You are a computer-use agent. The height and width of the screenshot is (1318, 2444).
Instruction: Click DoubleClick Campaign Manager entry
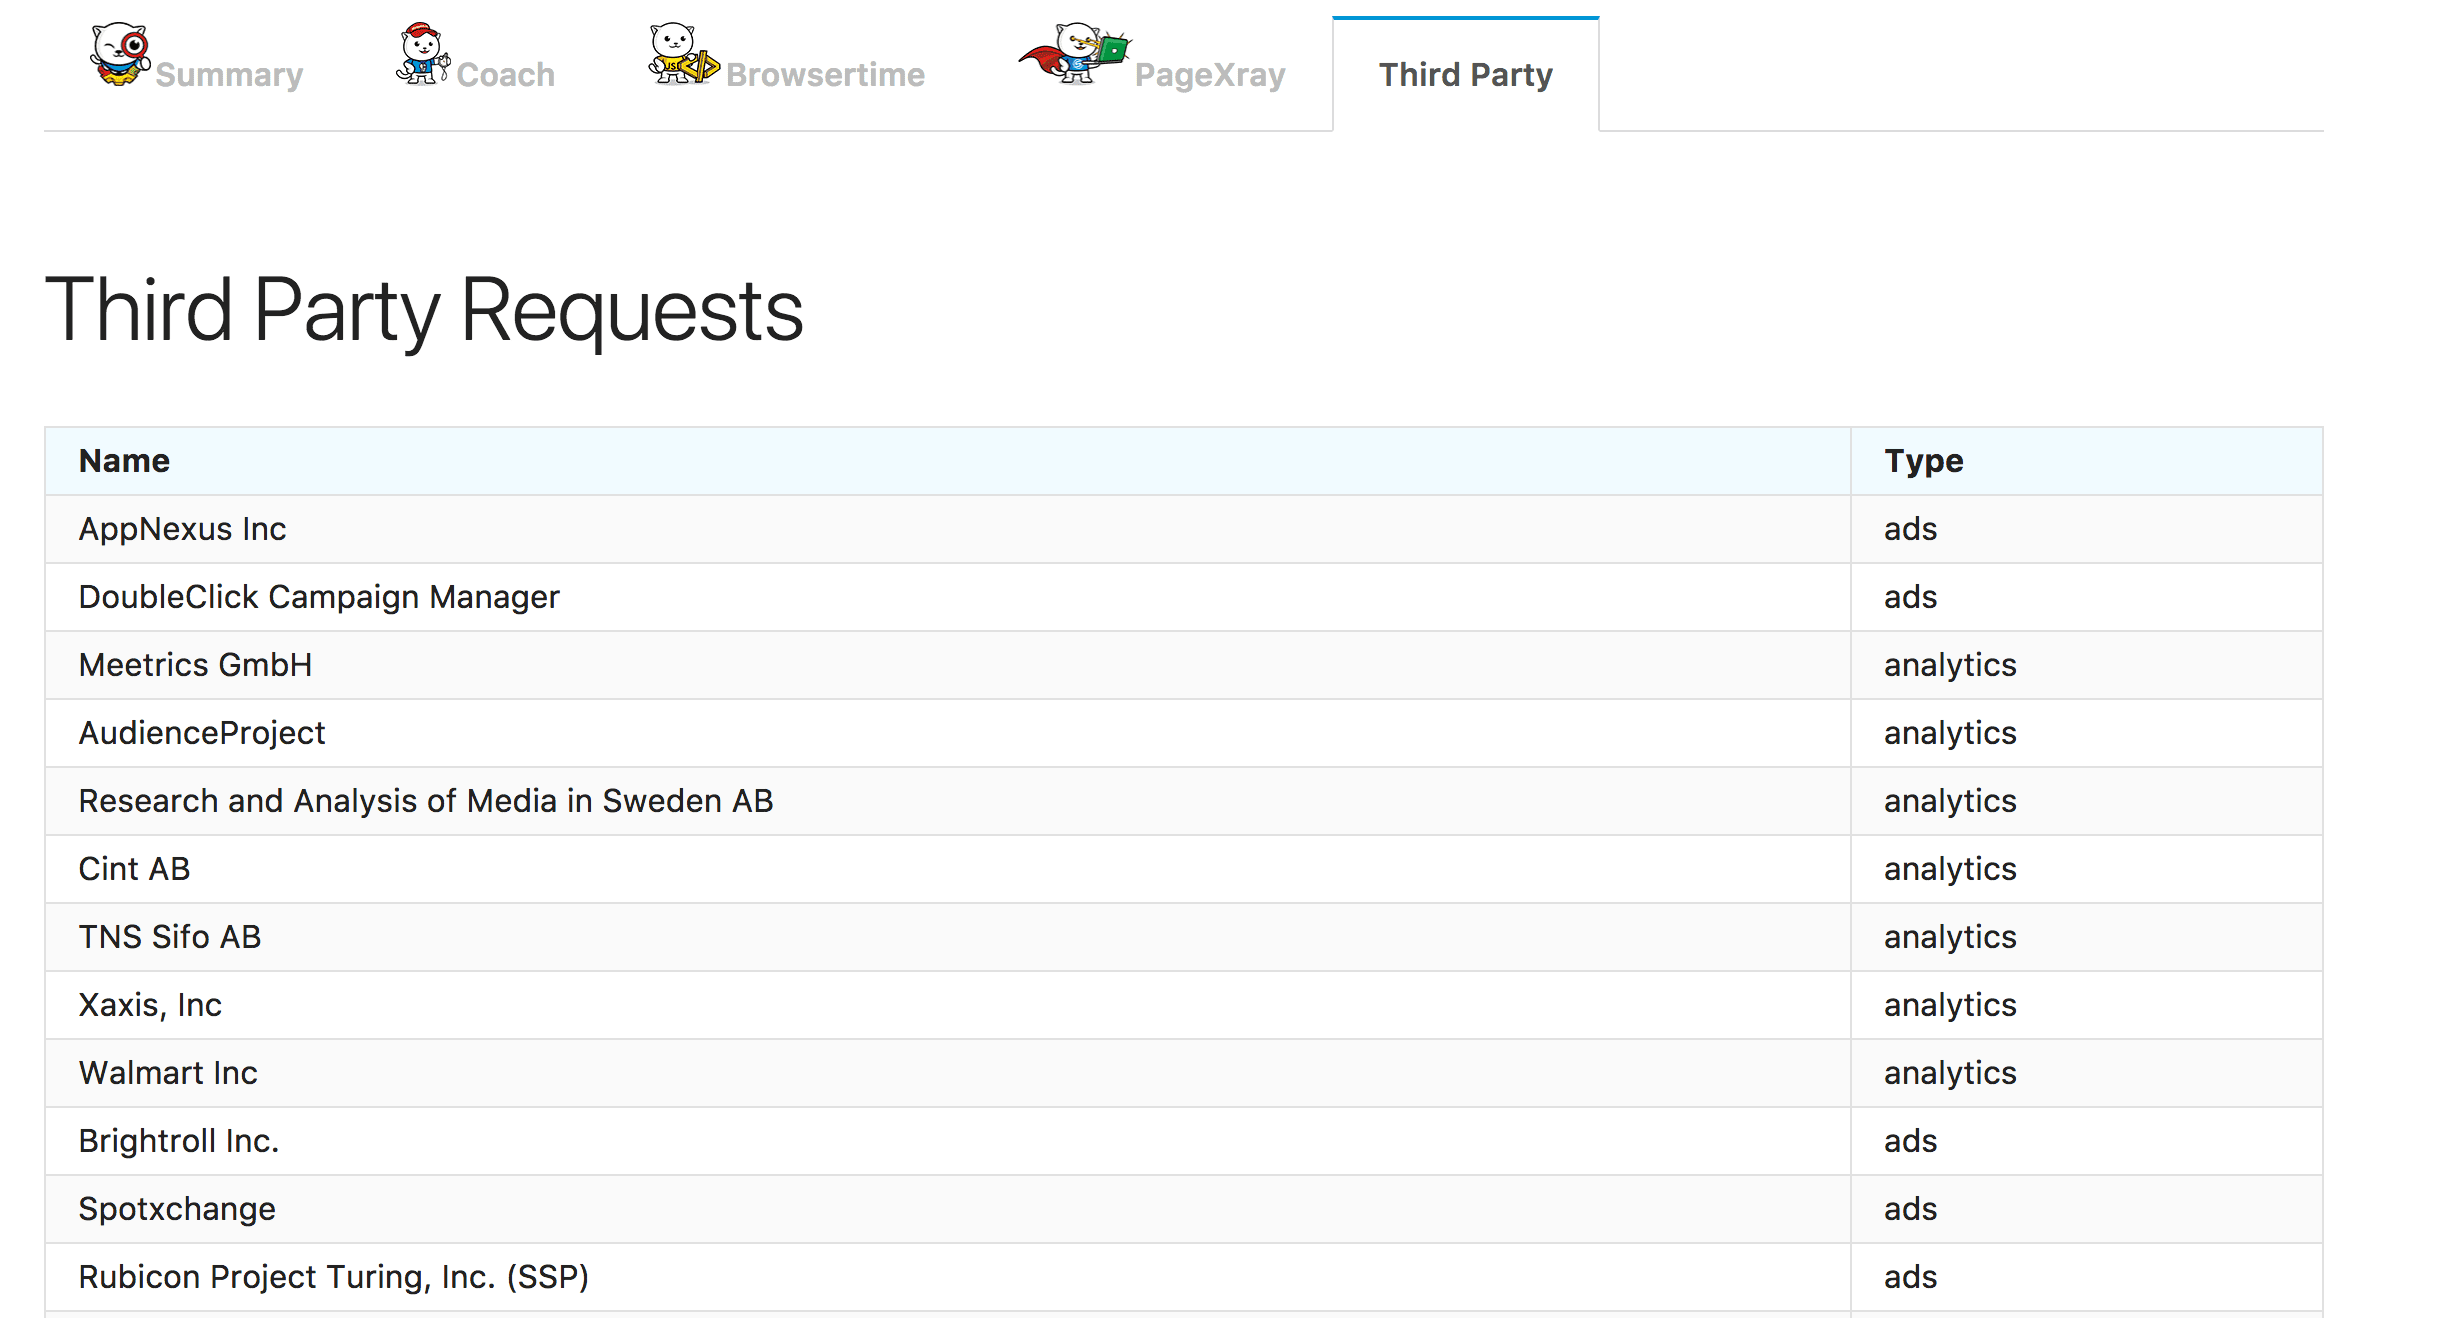[x=318, y=597]
